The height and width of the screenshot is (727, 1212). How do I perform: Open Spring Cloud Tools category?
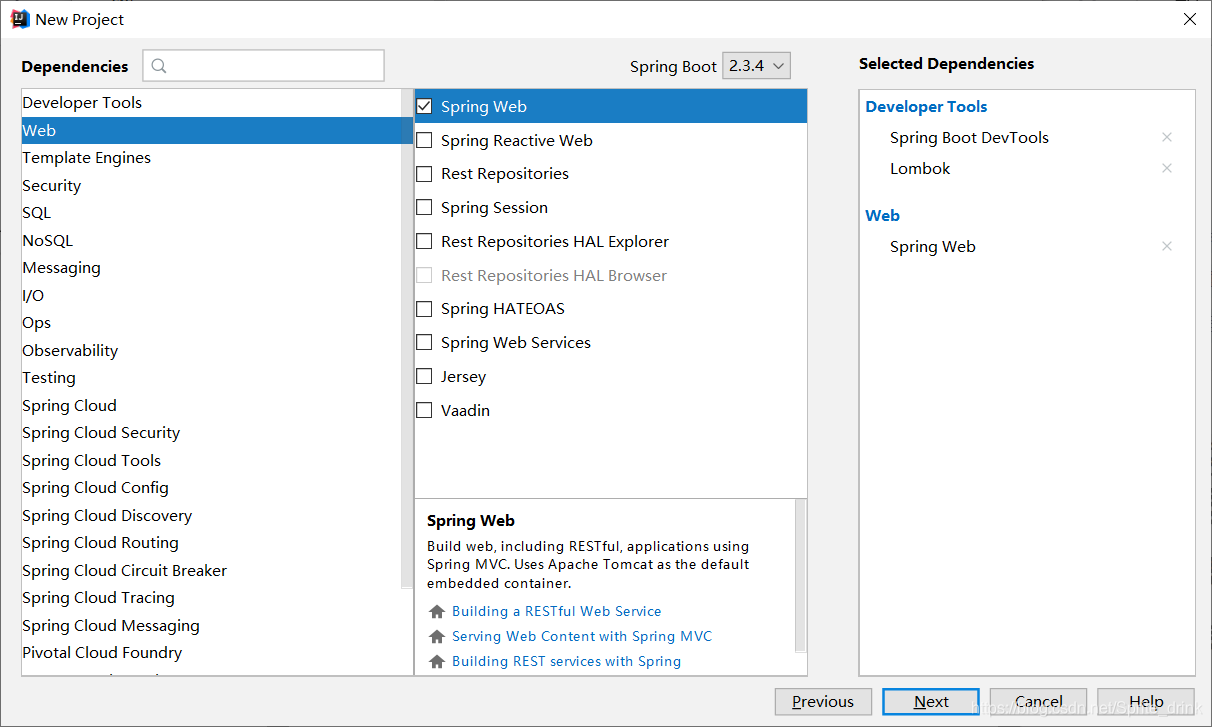point(211,461)
